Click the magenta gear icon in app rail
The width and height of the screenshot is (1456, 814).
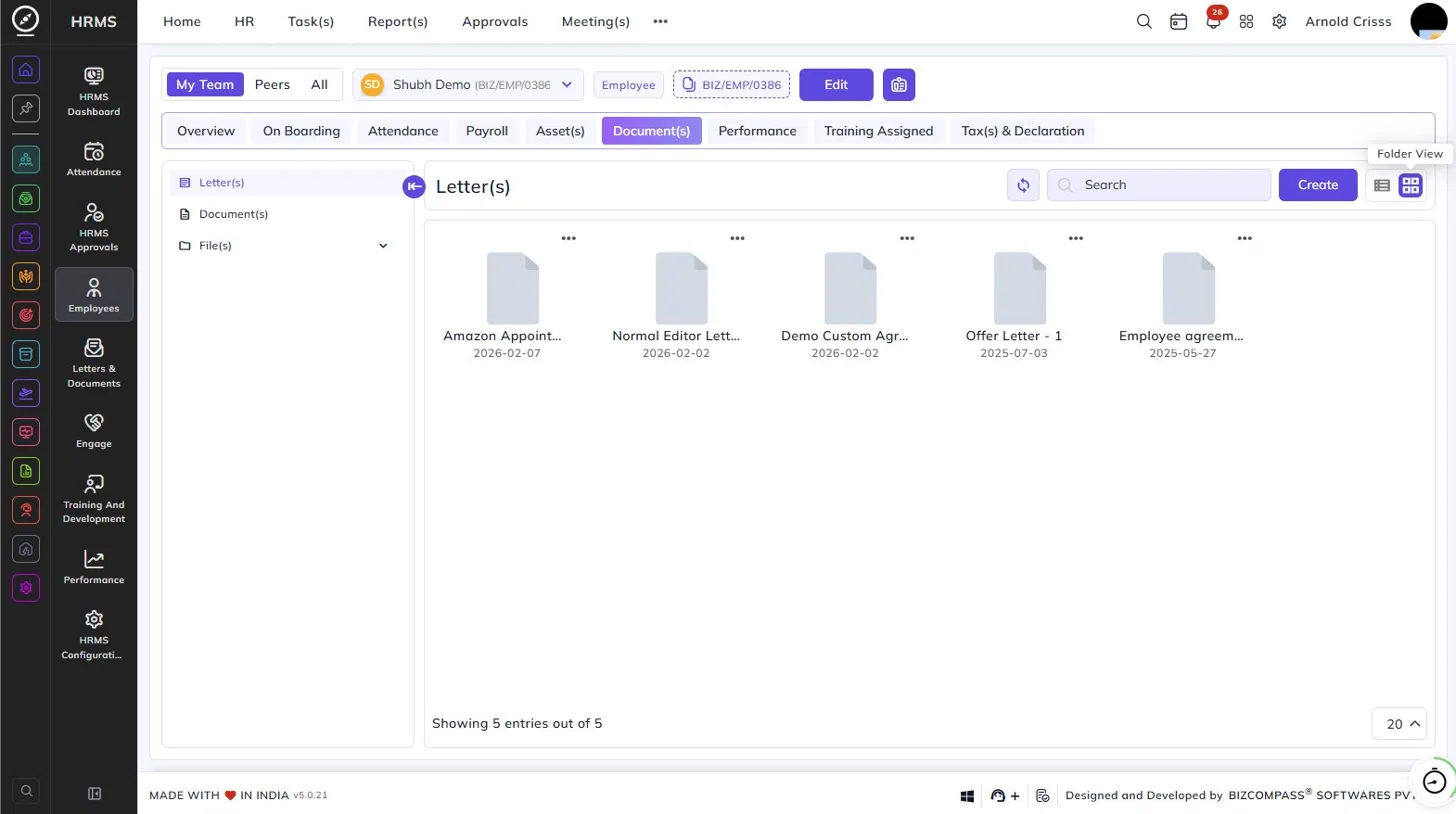point(26,588)
